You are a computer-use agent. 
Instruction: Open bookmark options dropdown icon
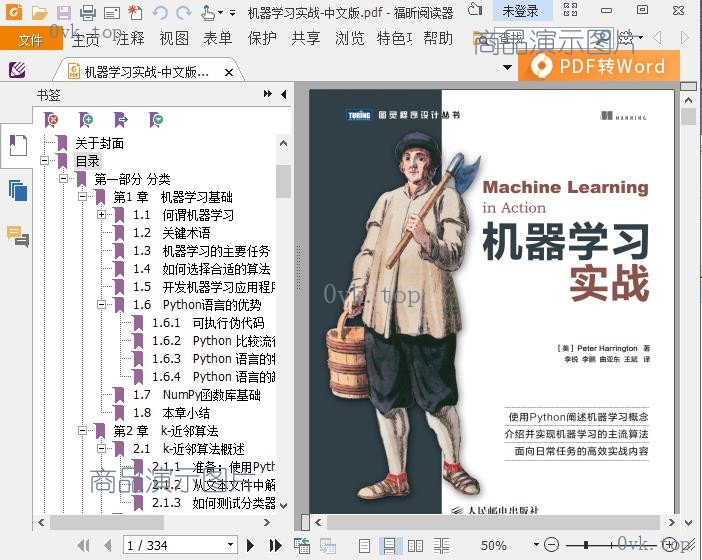coord(156,120)
